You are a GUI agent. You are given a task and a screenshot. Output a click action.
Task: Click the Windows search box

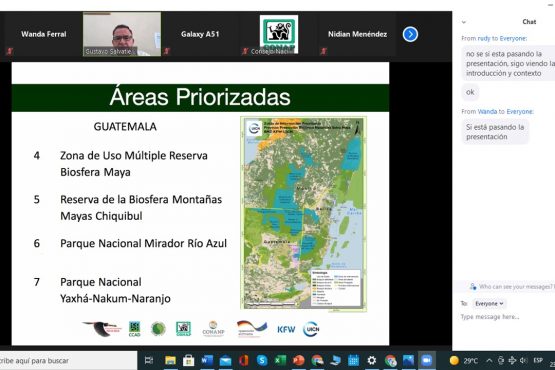point(68,360)
